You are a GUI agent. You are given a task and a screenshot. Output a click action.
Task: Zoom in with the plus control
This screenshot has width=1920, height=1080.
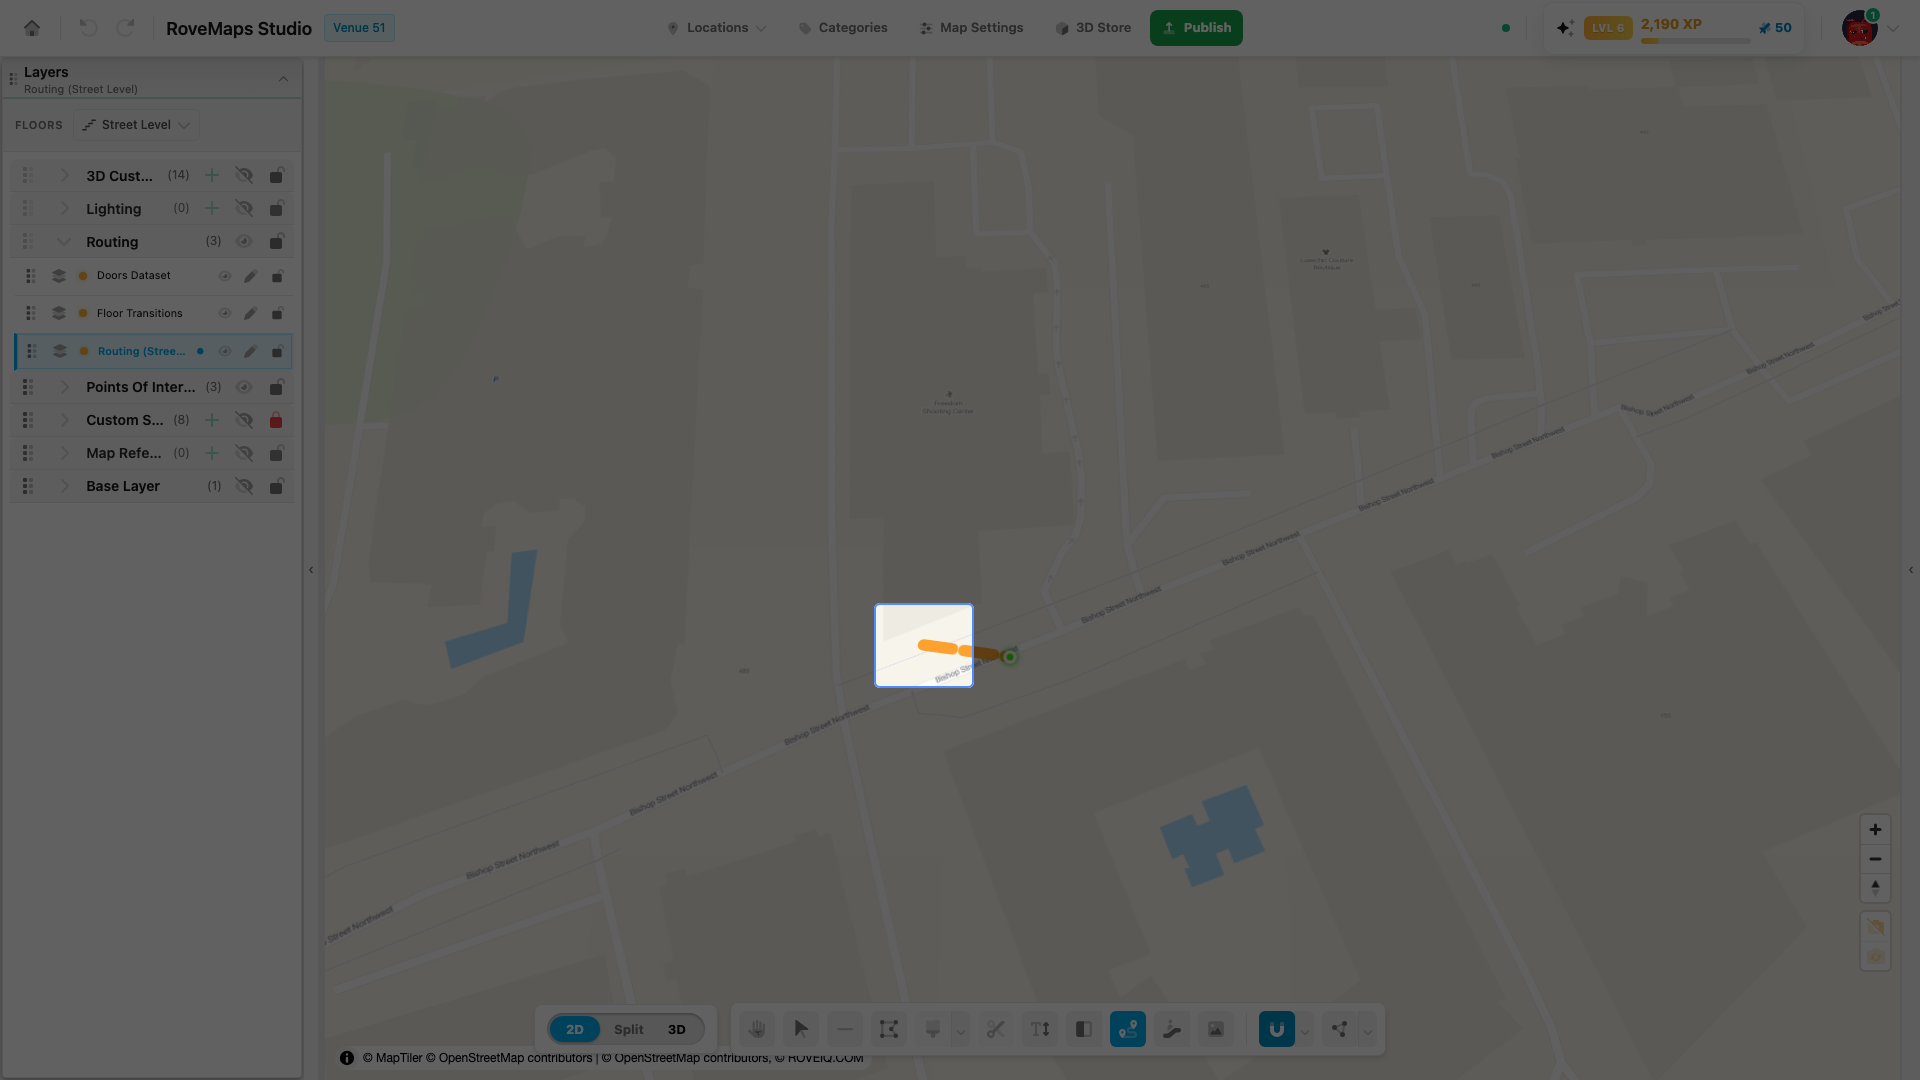pos(1875,830)
